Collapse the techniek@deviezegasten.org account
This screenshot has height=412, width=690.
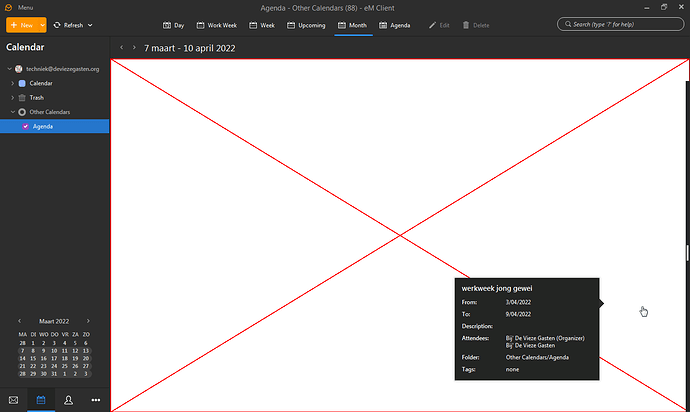[9, 69]
